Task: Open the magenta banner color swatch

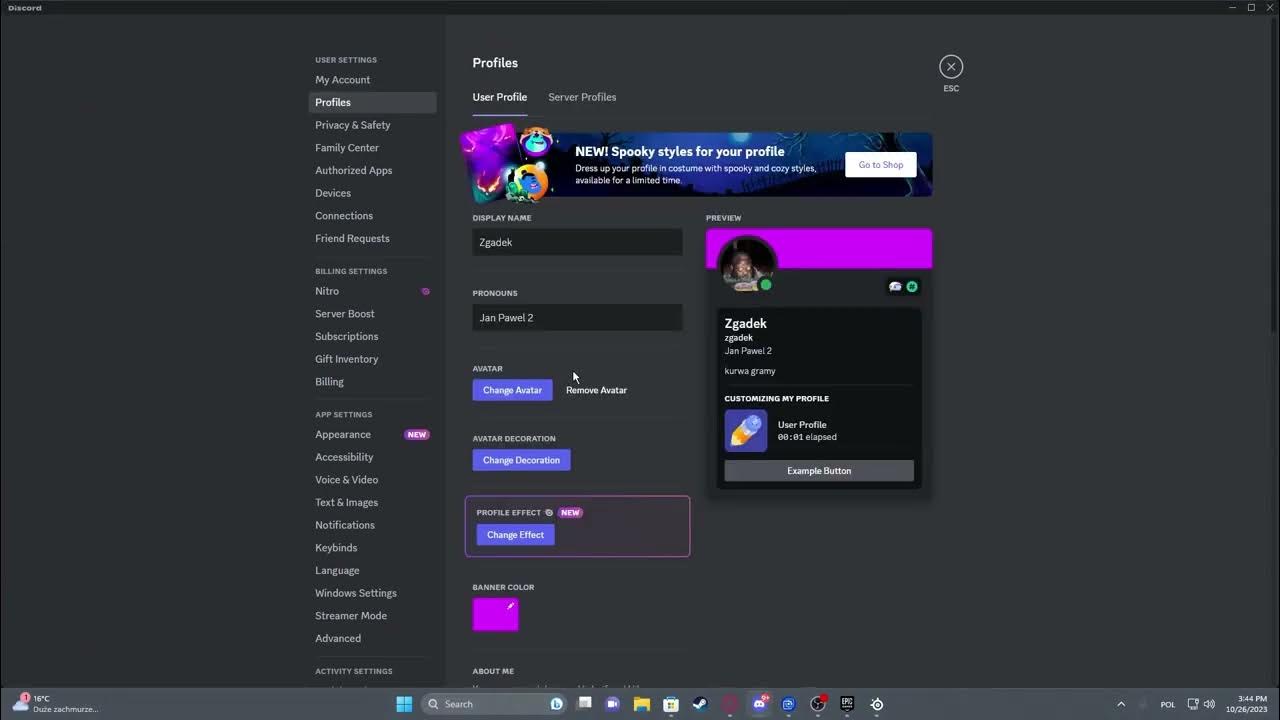Action: tap(495, 615)
